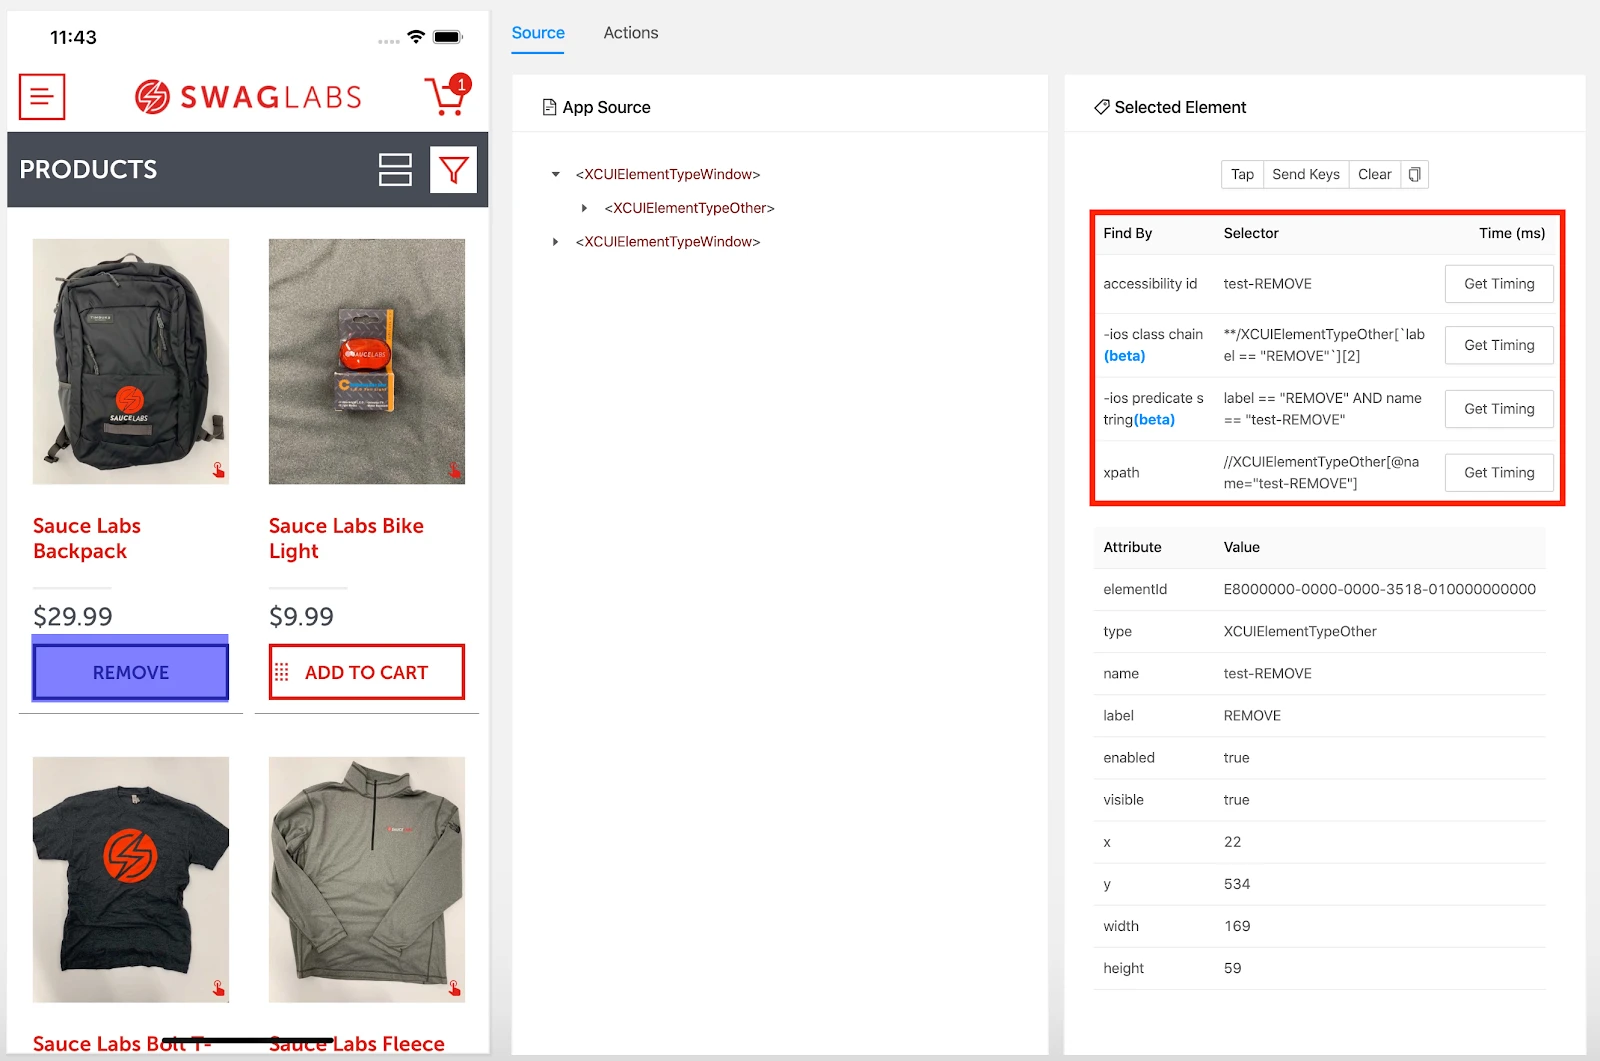Select the XCUIElementTypeOther tree node text
1600x1061 pixels.
(690, 208)
